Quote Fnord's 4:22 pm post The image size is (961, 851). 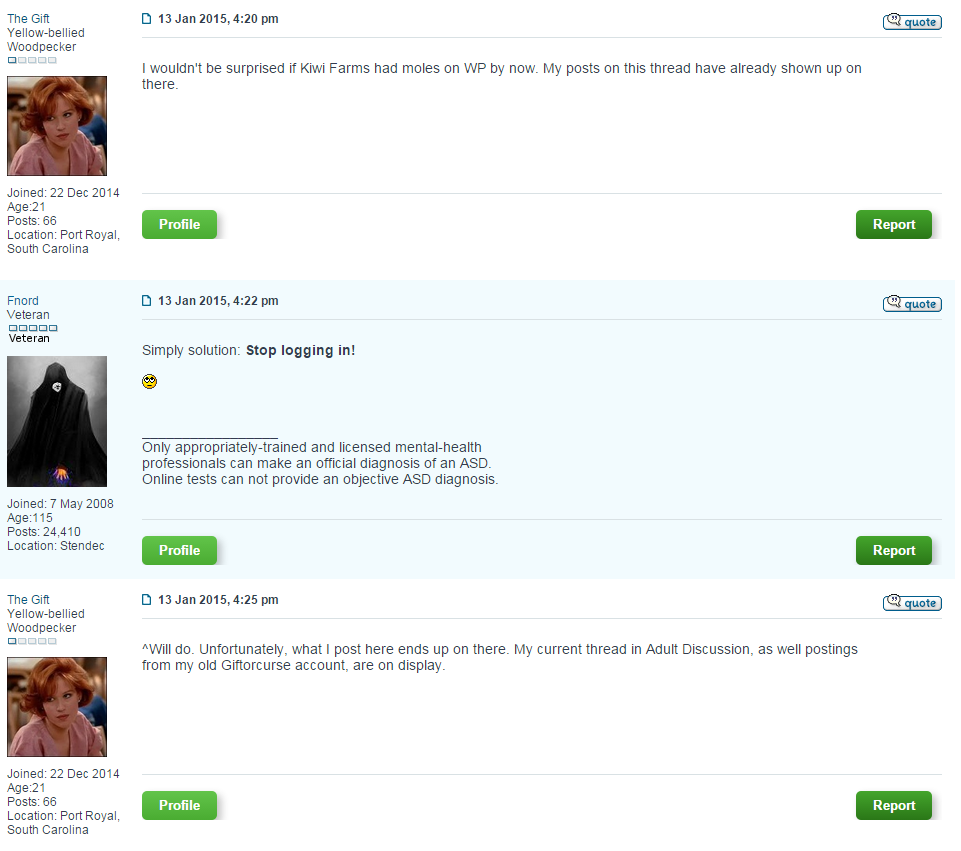click(x=912, y=304)
